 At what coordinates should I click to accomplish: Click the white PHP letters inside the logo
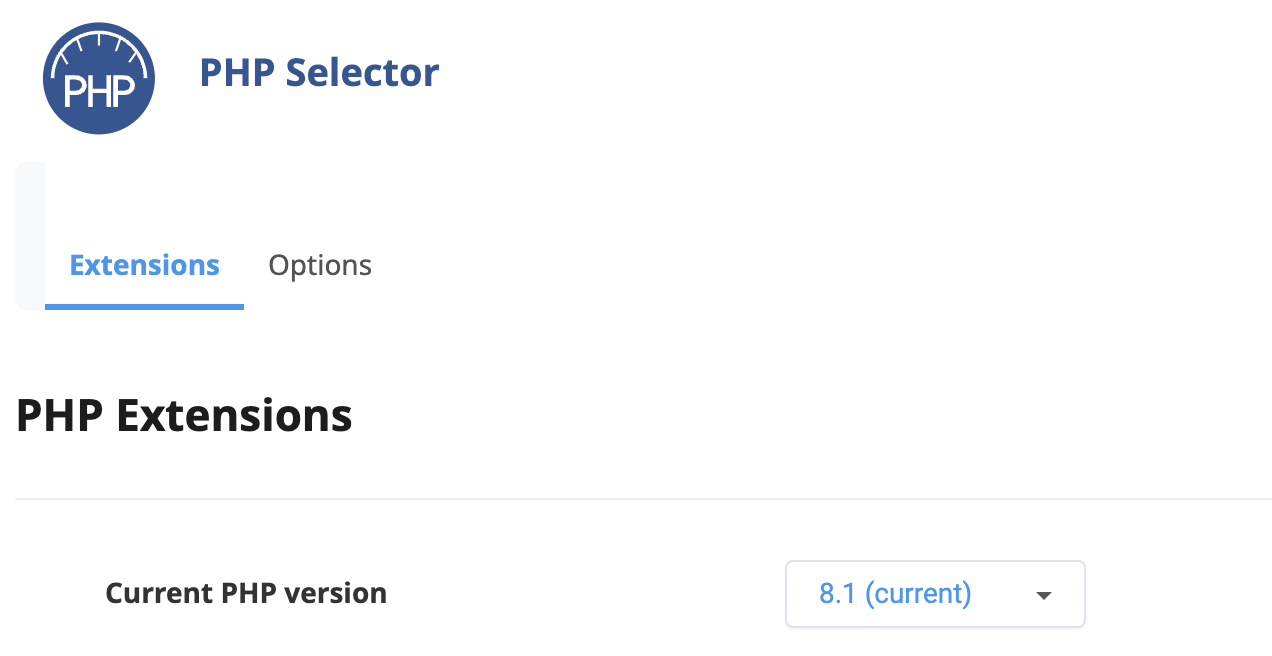[99, 85]
